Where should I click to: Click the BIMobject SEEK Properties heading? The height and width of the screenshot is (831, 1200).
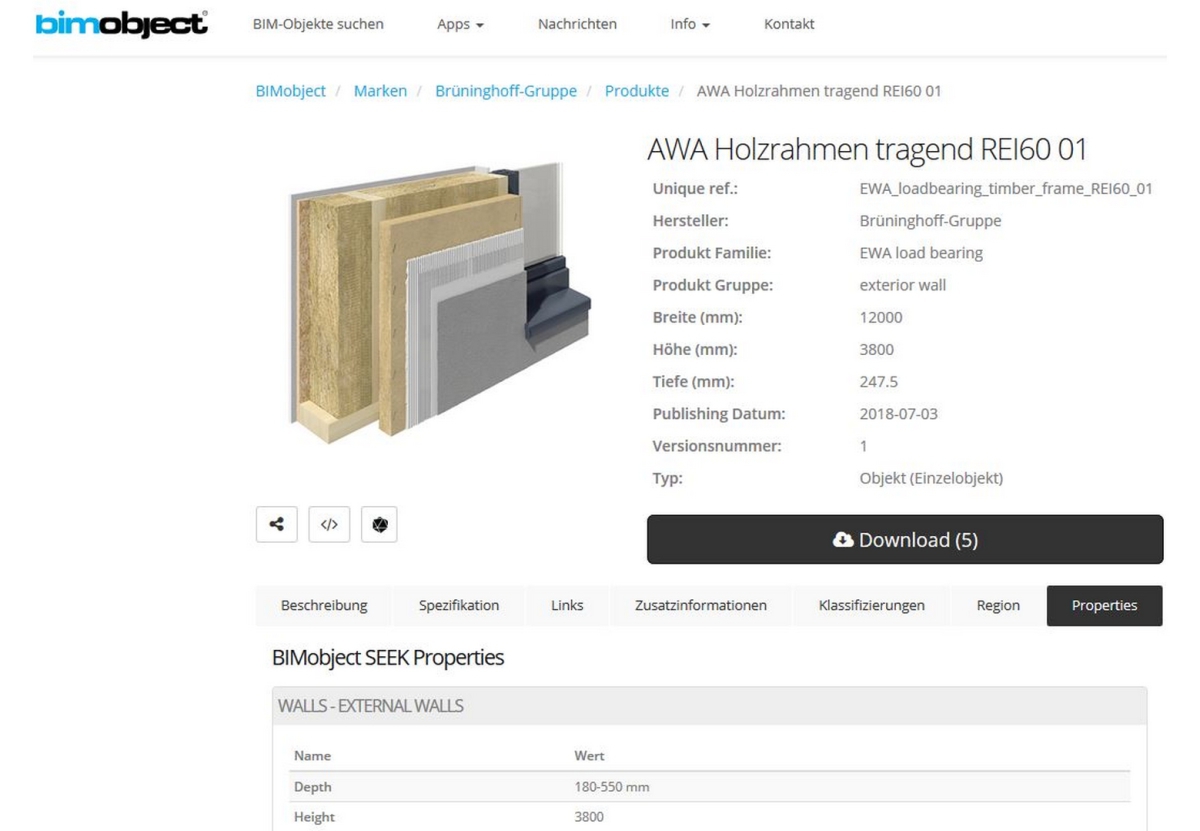[388, 657]
